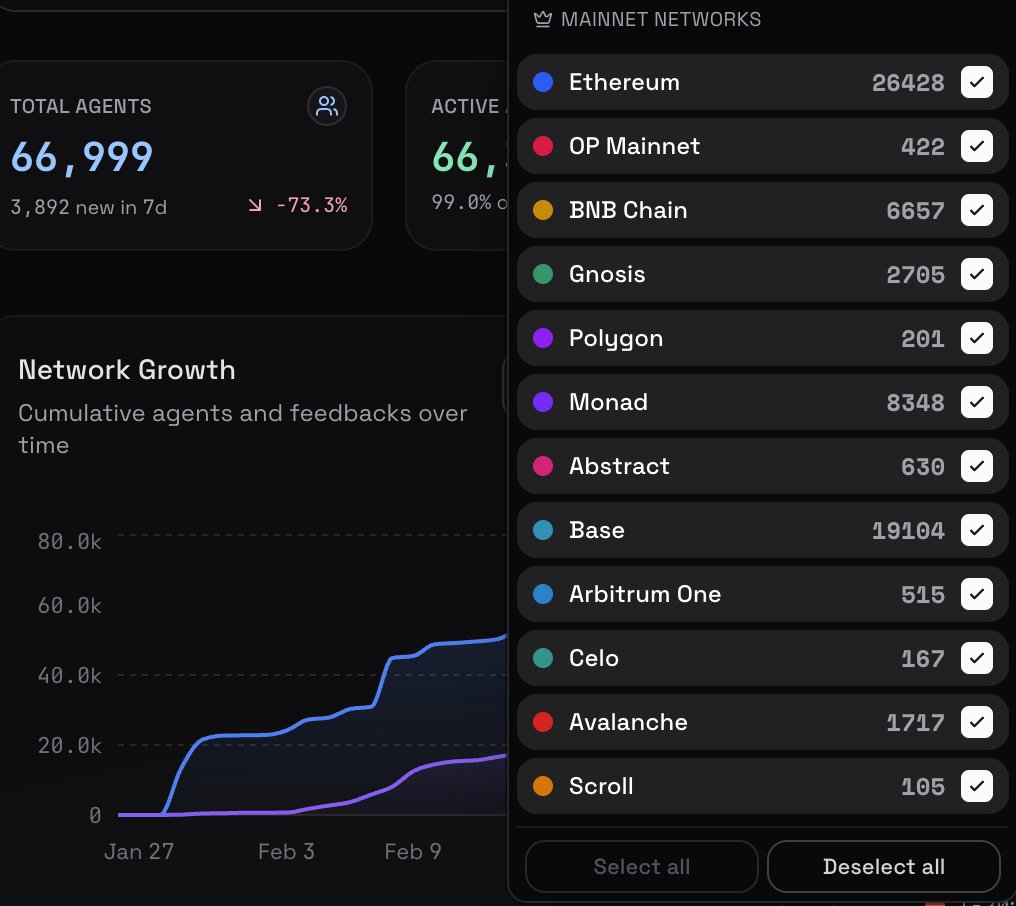Click the Gnosis count 2705
Viewport: 1016px width, 906px height.
tap(915, 275)
